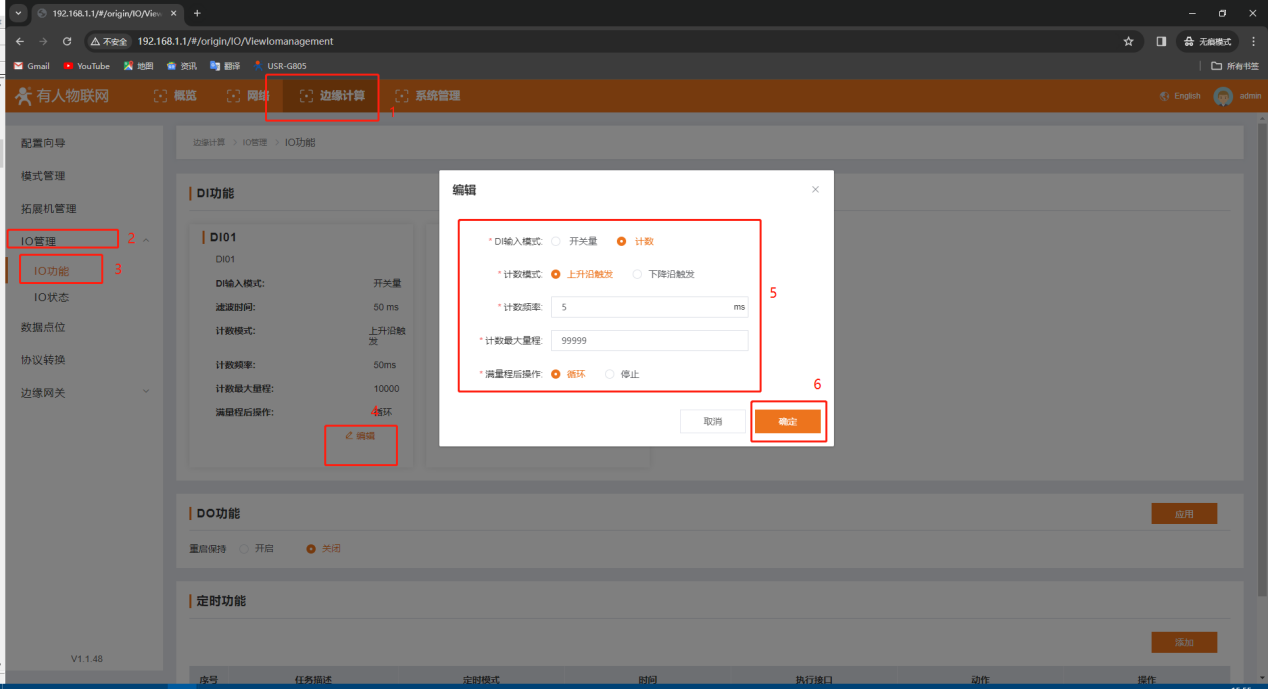This screenshot has width=1268, height=689.
Task: Open the YouTube bookmark
Action: click(86, 66)
